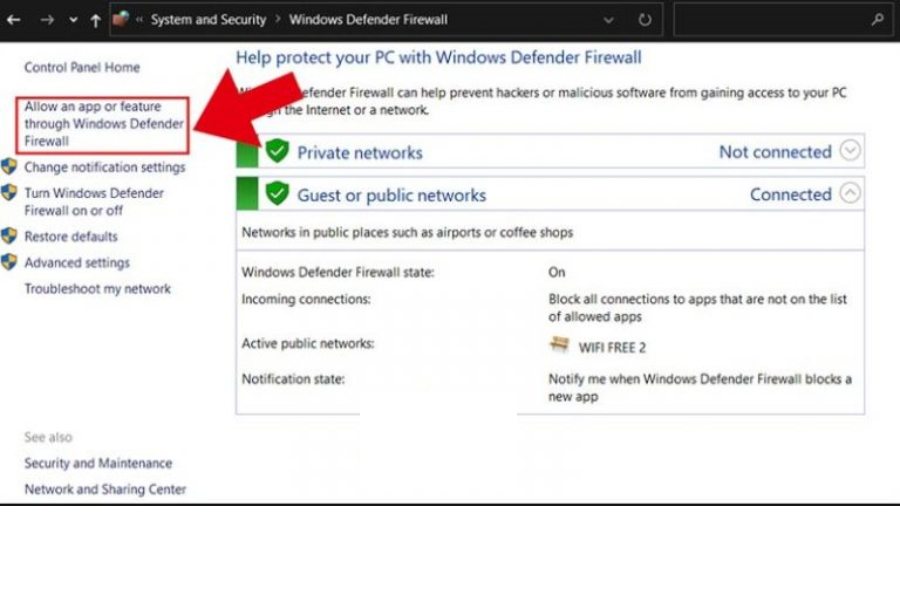Click green shield icon for Guest or public networks
The width and height of the screenshot is (900, 600).
[277, 193]
